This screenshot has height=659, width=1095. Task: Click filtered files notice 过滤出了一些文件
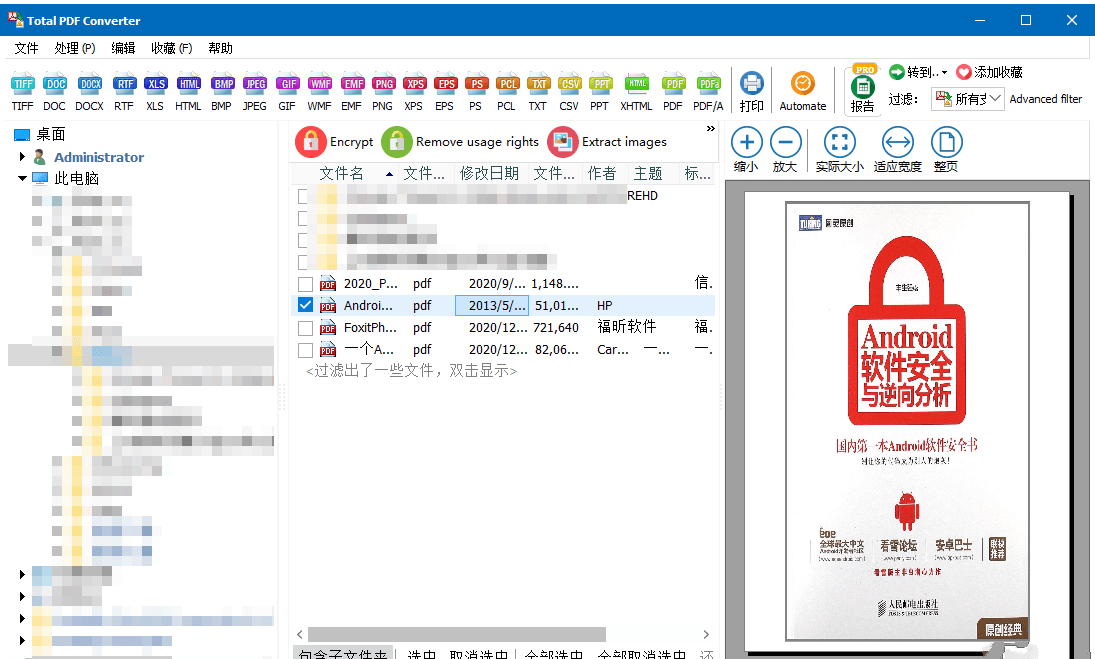(x=411, y=371)
